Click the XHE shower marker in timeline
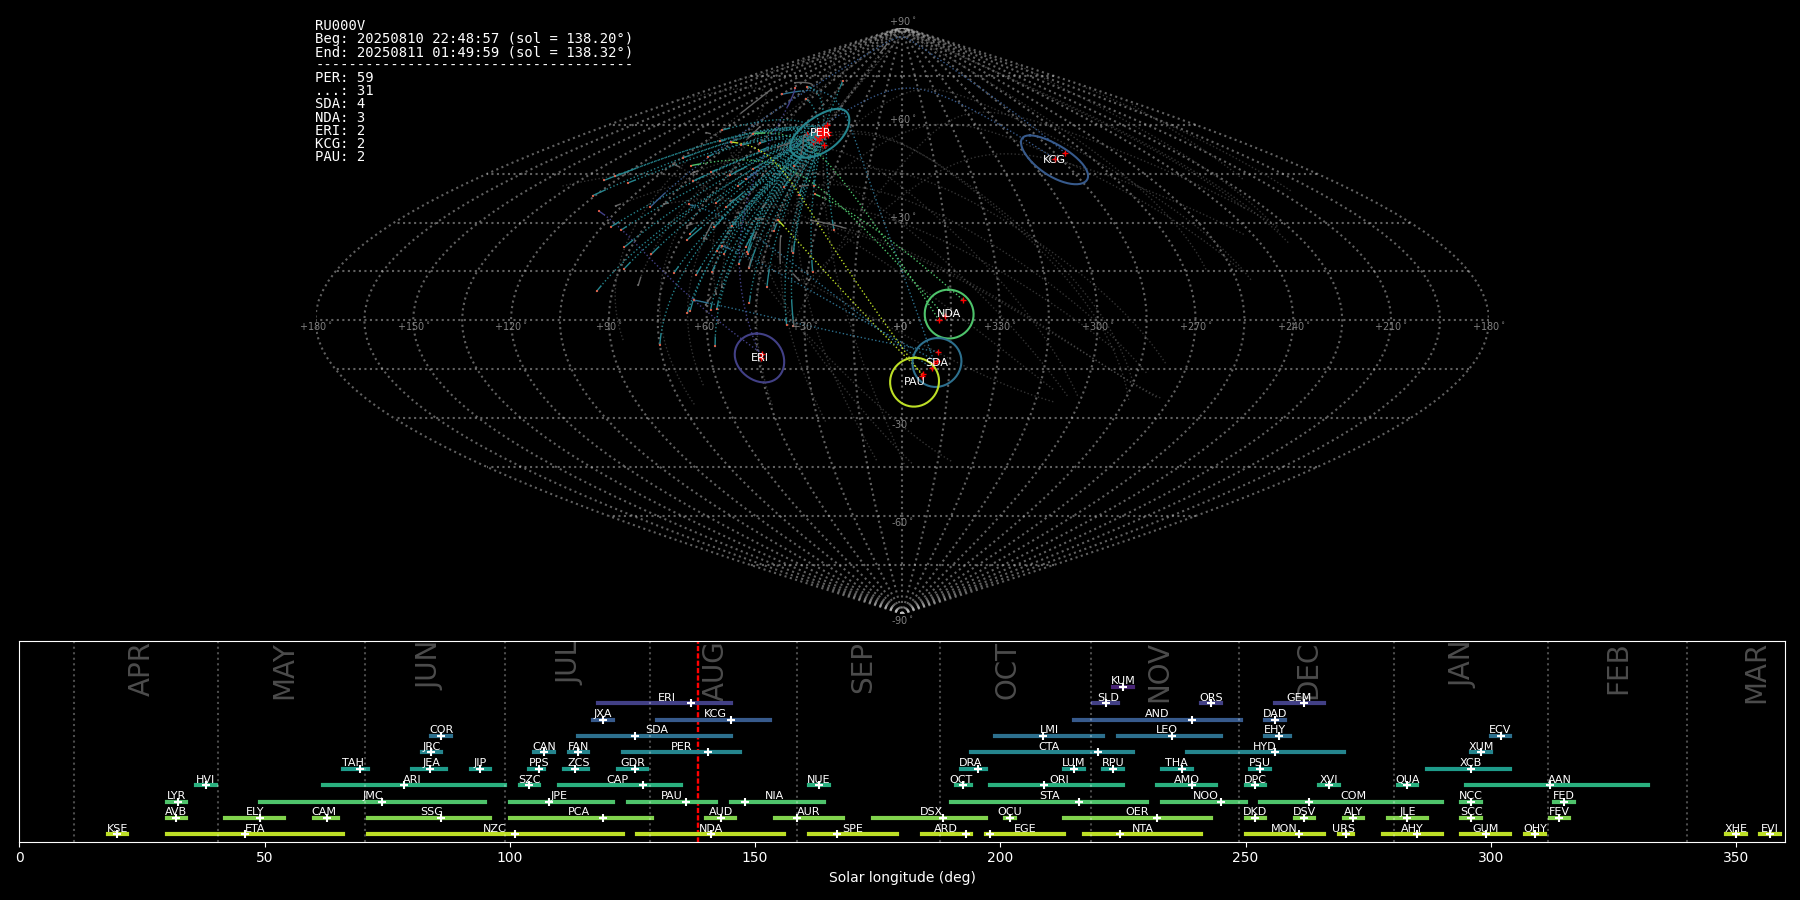This screenshot has height=900, width=1800. (x=1736, y=834)
